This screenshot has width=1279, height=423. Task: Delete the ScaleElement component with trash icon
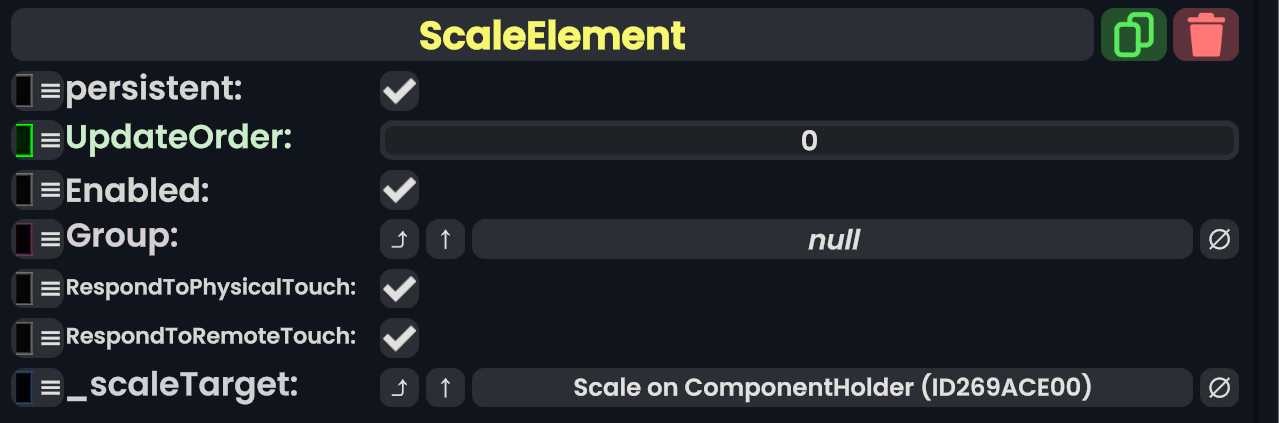click(1206, 35)
